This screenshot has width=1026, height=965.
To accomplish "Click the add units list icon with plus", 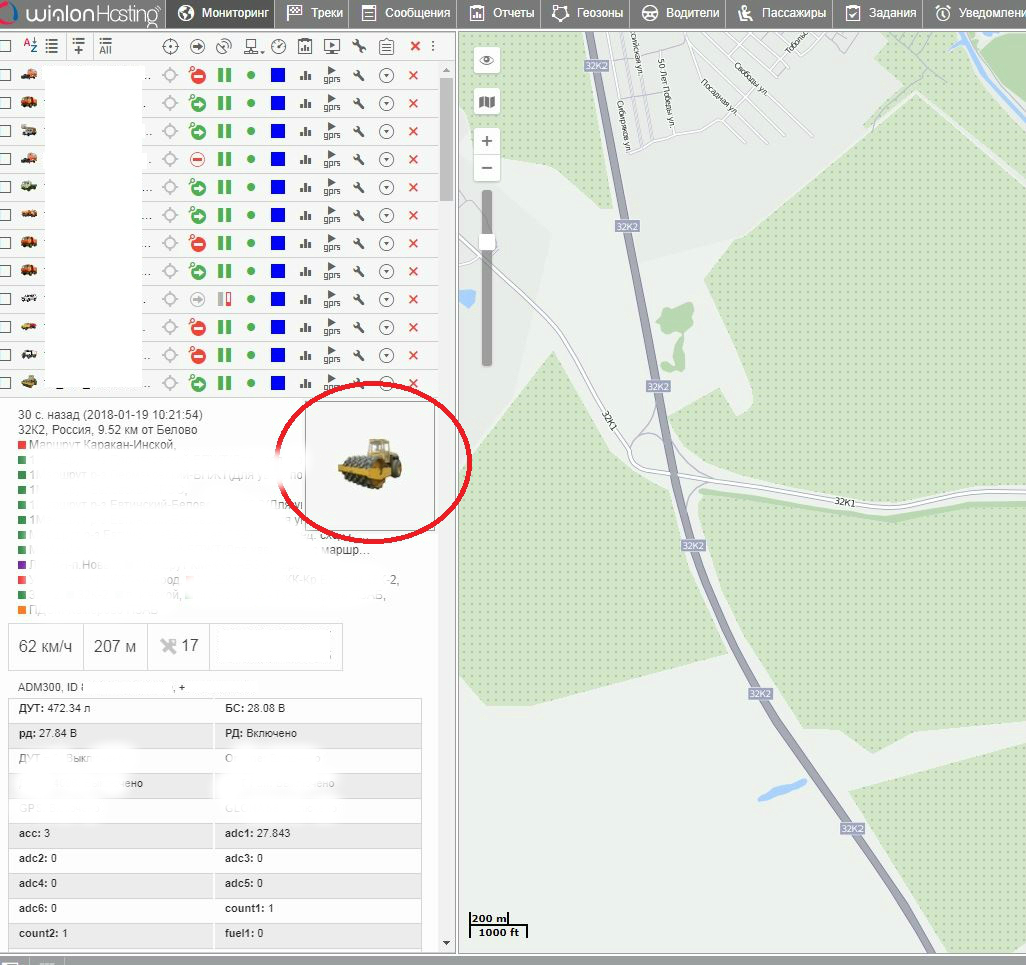I will [x=78, y=46].
